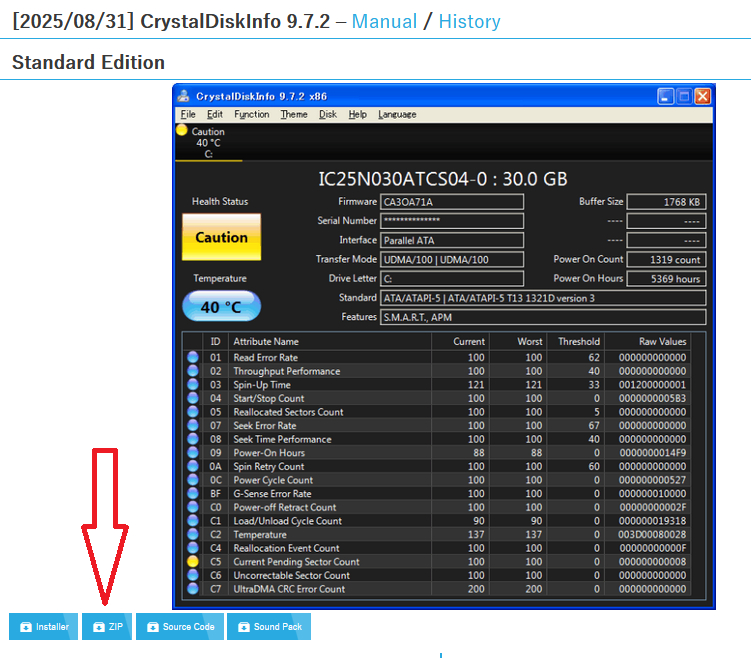Click the status icon for Reallocation Event Count

coord(193,547)
